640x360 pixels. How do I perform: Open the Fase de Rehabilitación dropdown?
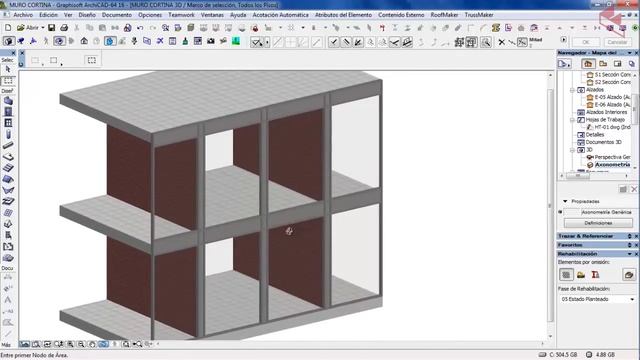coord(632,299)
